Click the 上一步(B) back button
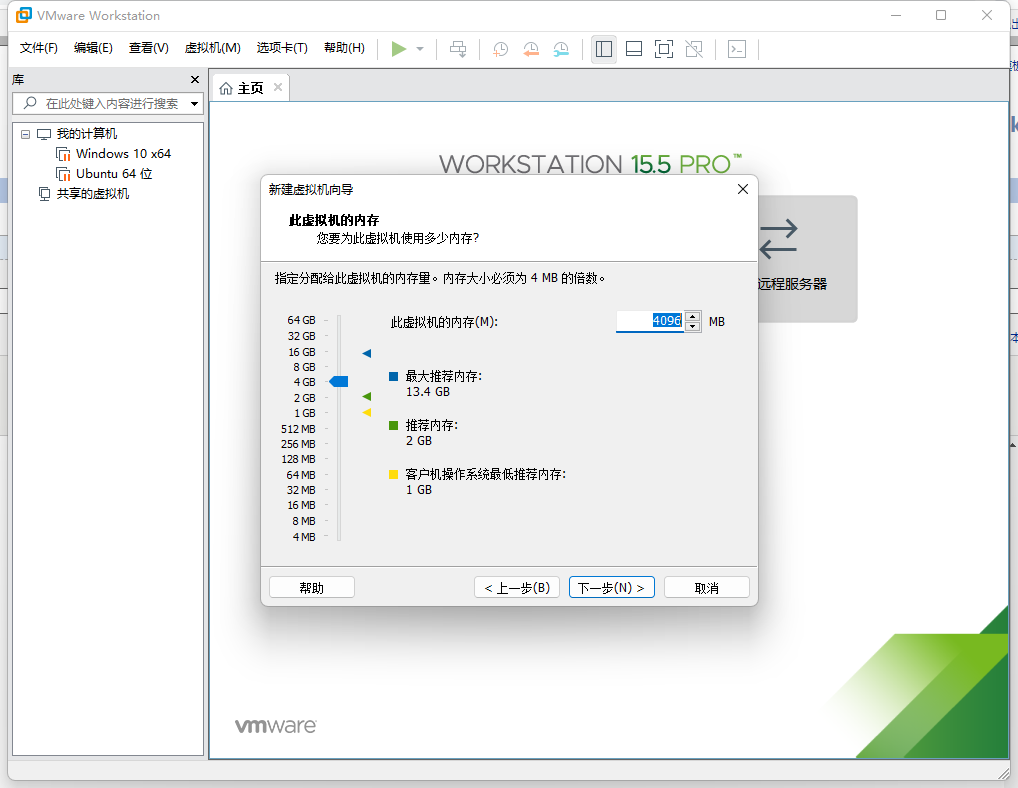The width and height of the screenshot is (1018, 788). coord(517,587)
